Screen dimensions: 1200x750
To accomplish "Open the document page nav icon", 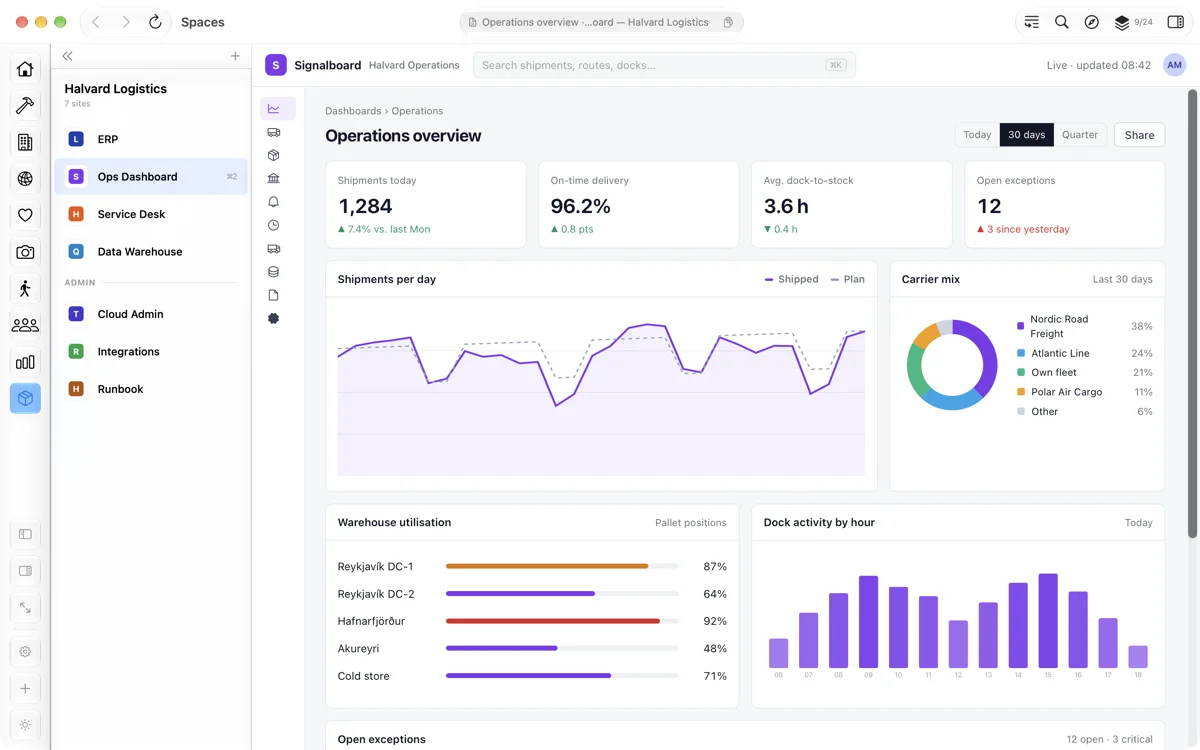I will coord(274,295).
